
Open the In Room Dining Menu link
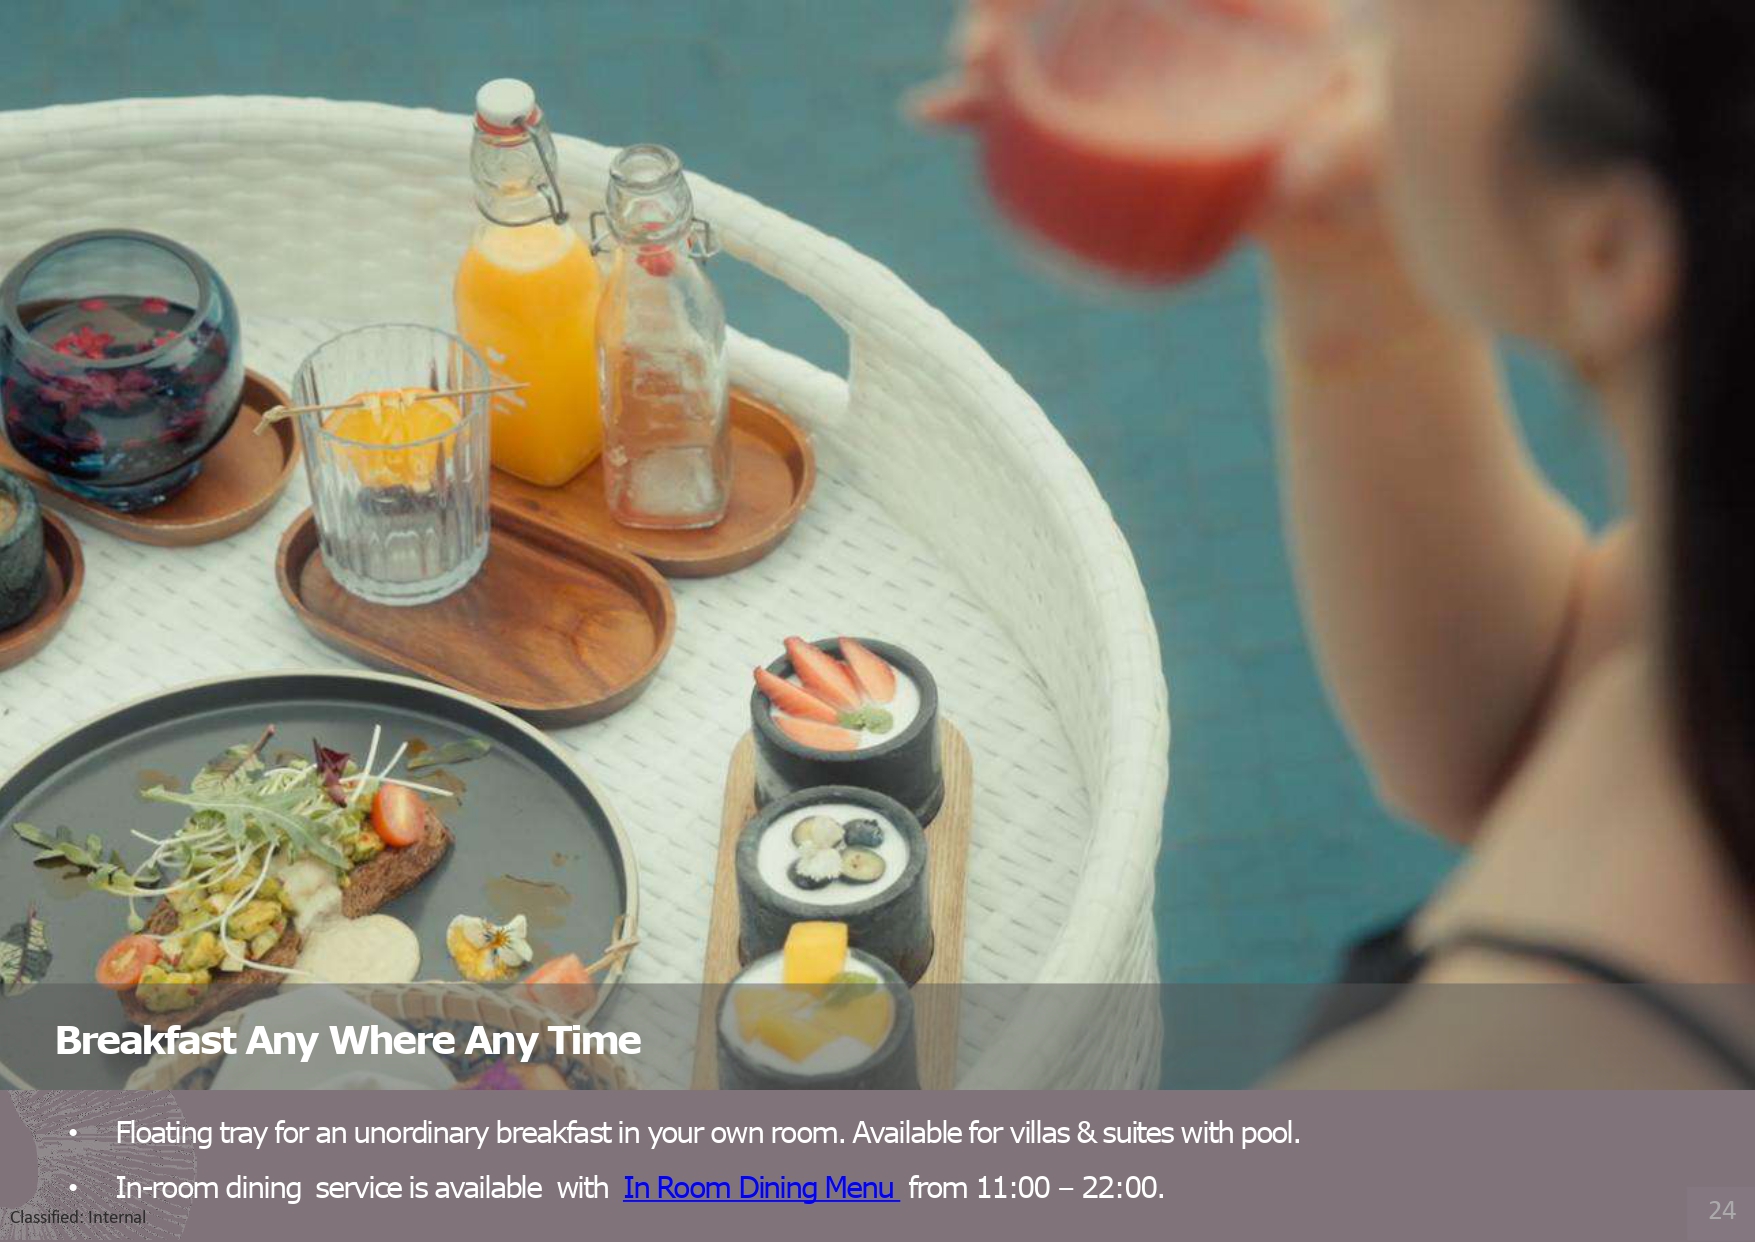[760, 1187]
